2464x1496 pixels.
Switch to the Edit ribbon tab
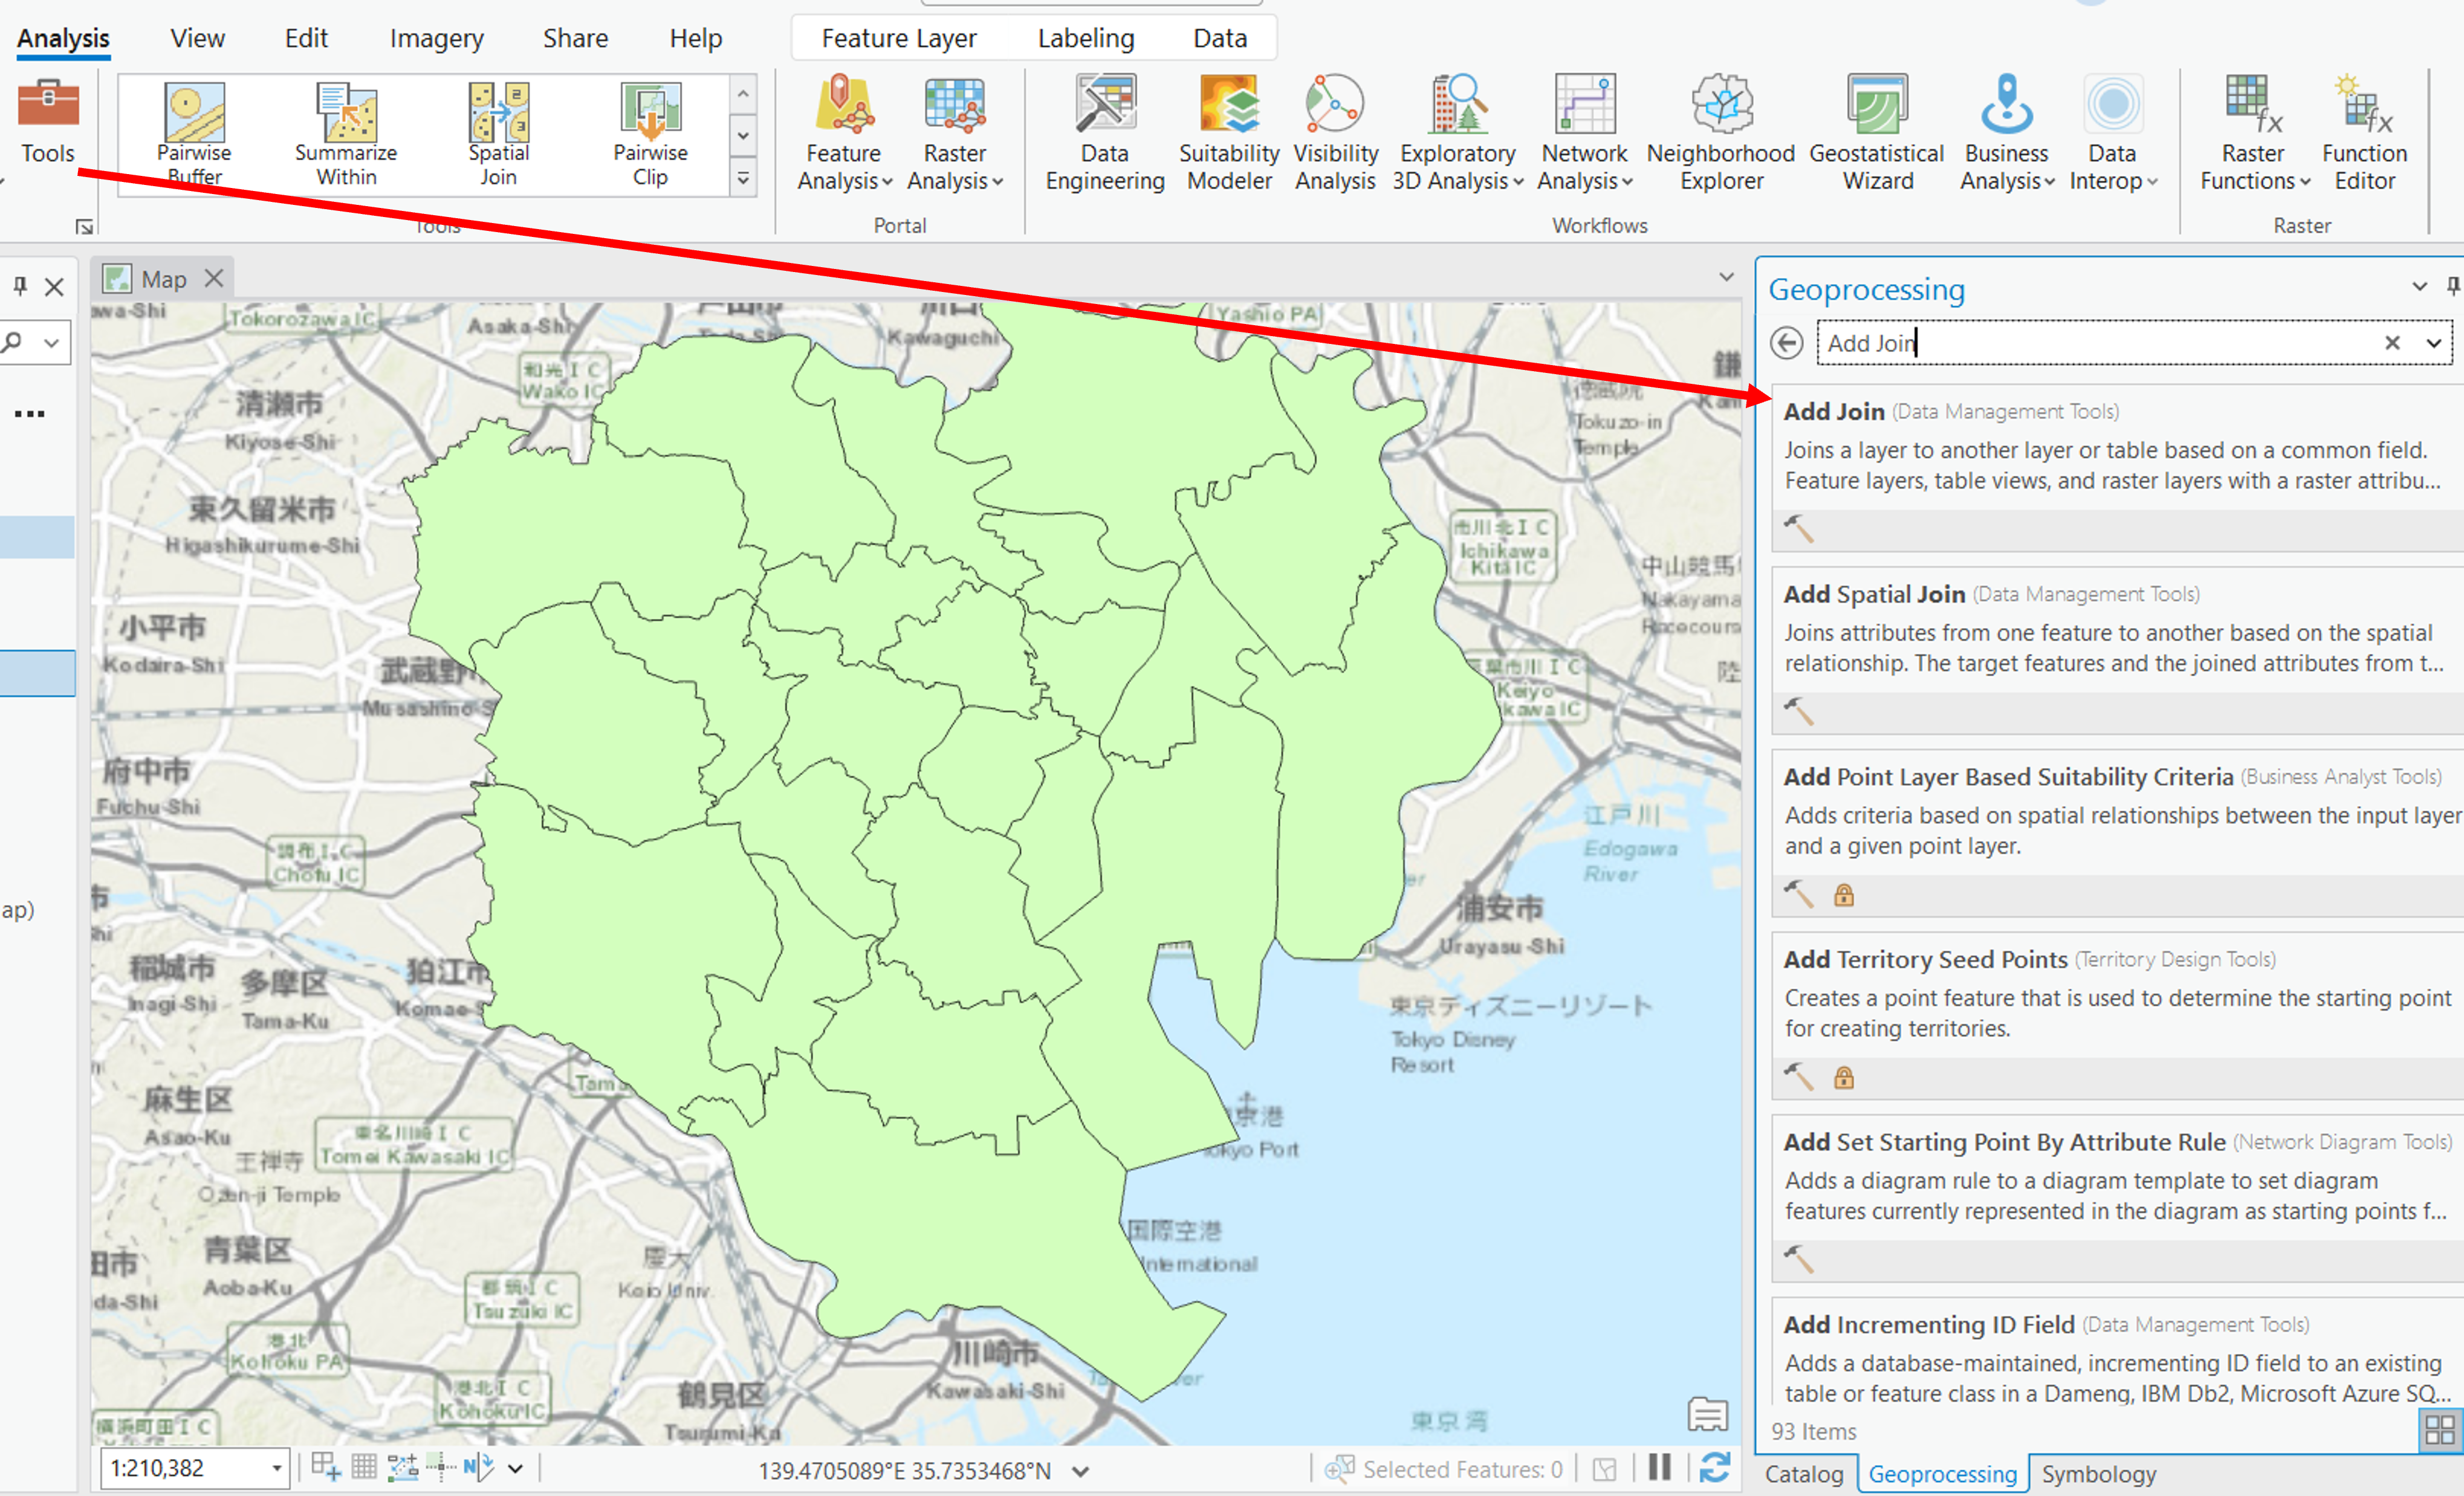pyautogui.click(x=306, y=38)
